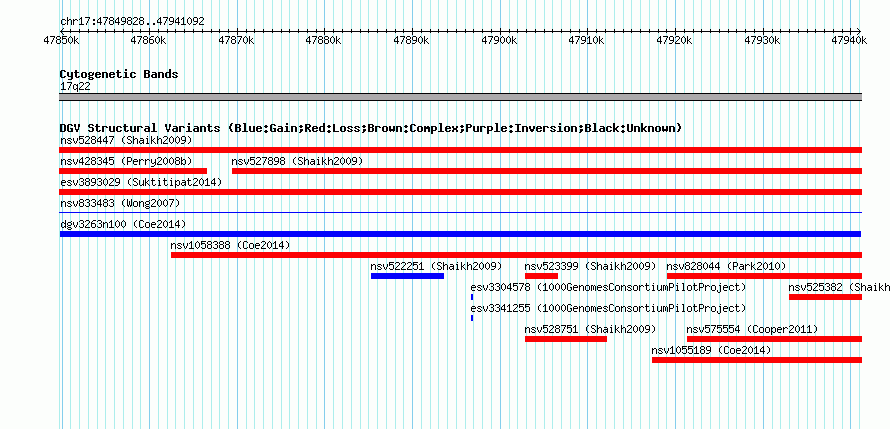Click the esv3304578 (1000GenomesConsortiumPilotProject) label
The width and height of the screenshot is (890, 429).
(608, 287)
